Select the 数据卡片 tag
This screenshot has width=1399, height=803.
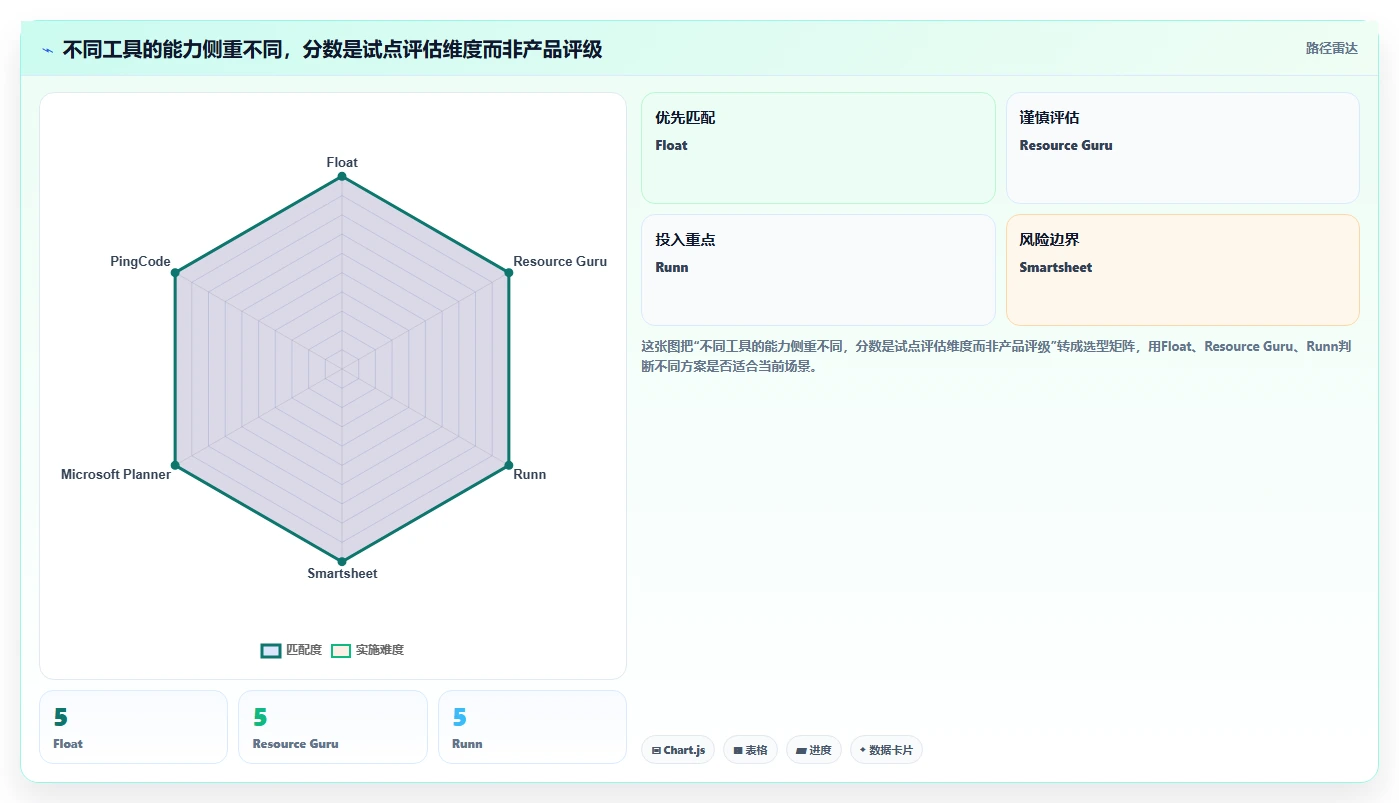[886, 750]
